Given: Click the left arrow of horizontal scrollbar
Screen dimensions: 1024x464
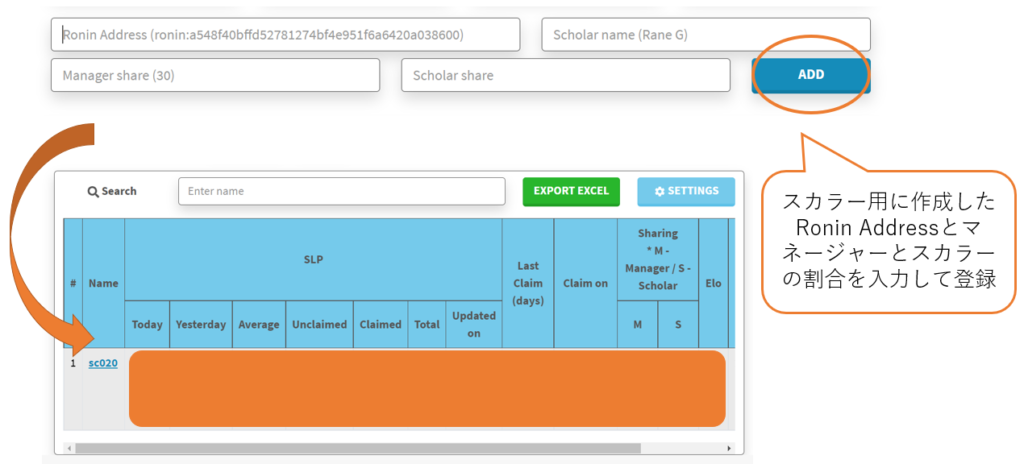Looking at the screenshot, I should point(69,448).
